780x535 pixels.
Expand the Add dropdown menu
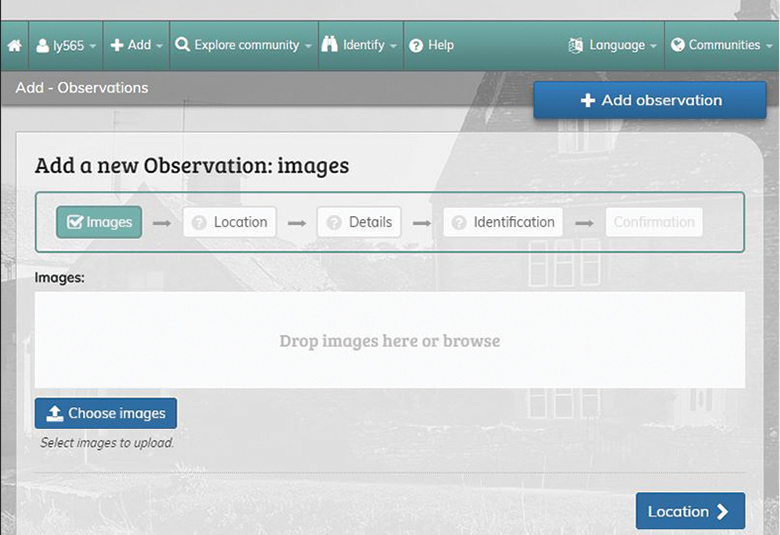coord(136,45)
